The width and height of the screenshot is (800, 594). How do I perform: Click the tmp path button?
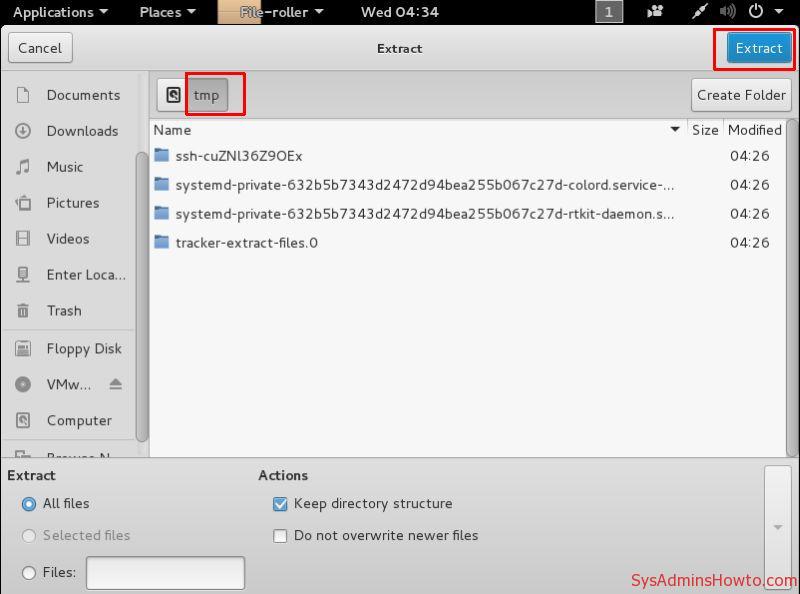click(207, 95)
